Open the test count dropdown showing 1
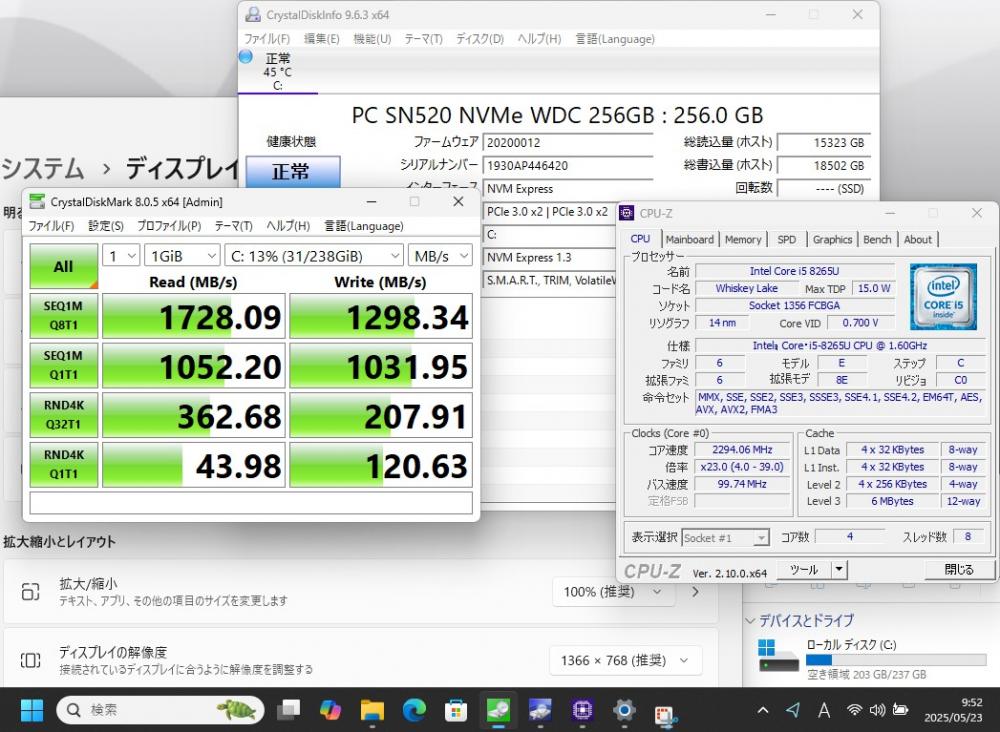The height and width of the screenshot is (732, 1000). tap(121, 256)
